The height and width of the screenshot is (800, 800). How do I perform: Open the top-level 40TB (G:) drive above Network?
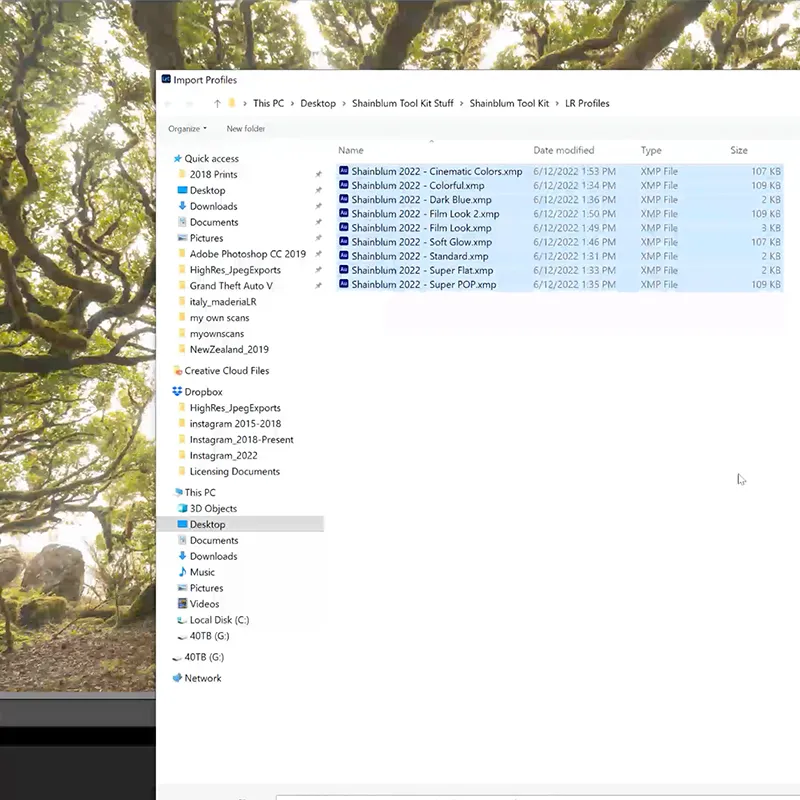point(204,657)
